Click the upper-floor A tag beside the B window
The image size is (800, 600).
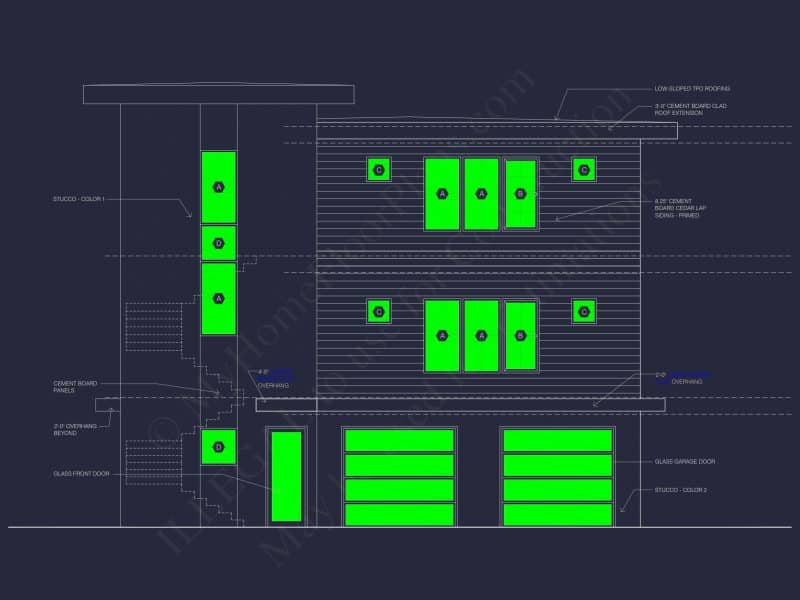pos(481,194)
